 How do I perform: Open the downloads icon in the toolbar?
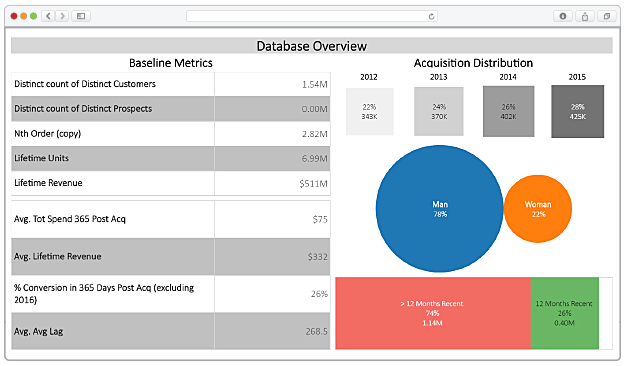[563, 16]
